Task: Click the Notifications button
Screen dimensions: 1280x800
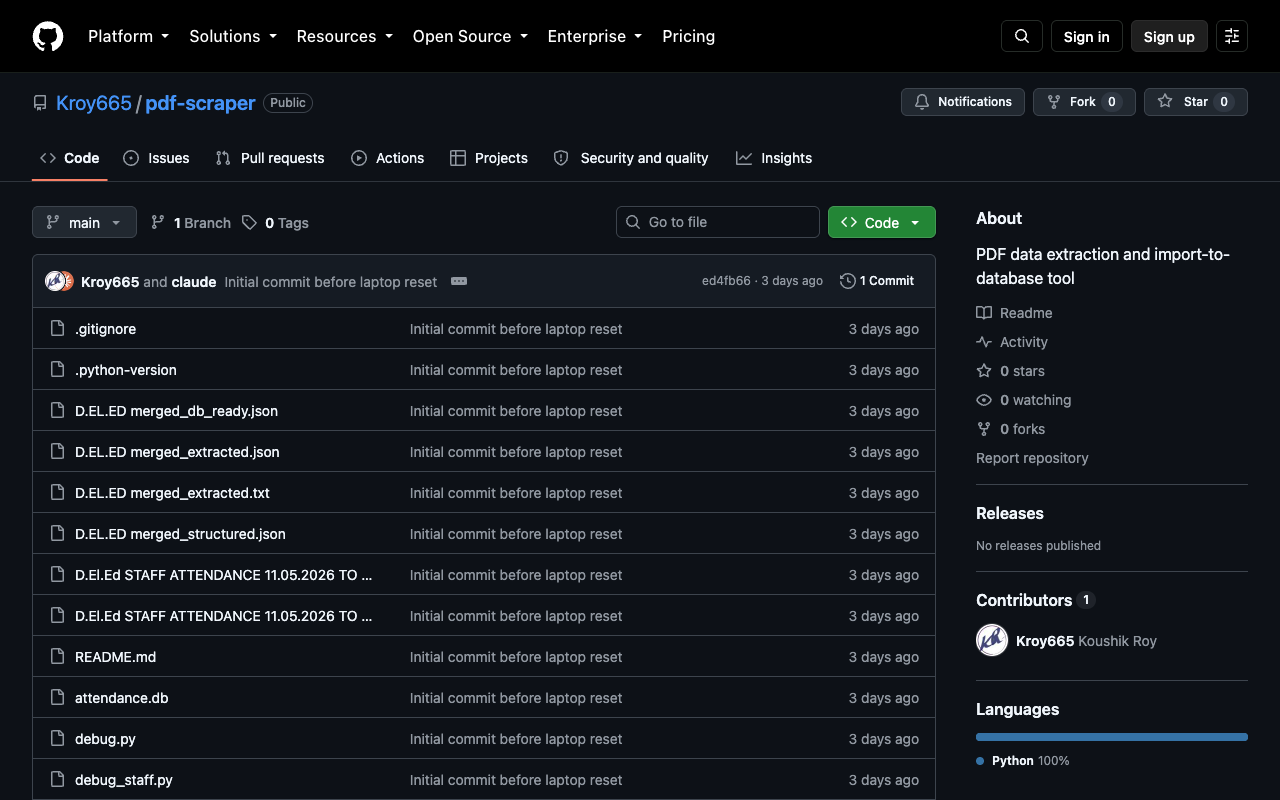Action: 963,102
